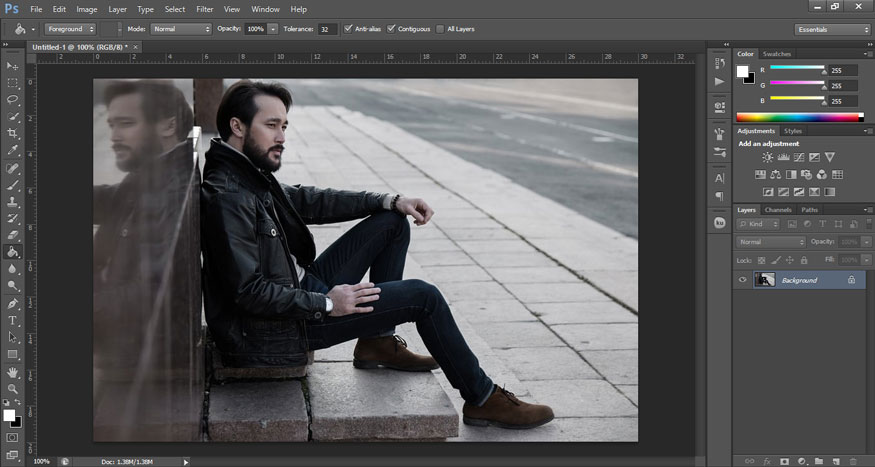The image size is (875, 467).
Task: Expand the Opacity 100% arrow in options bar
Action: (273, 29)
